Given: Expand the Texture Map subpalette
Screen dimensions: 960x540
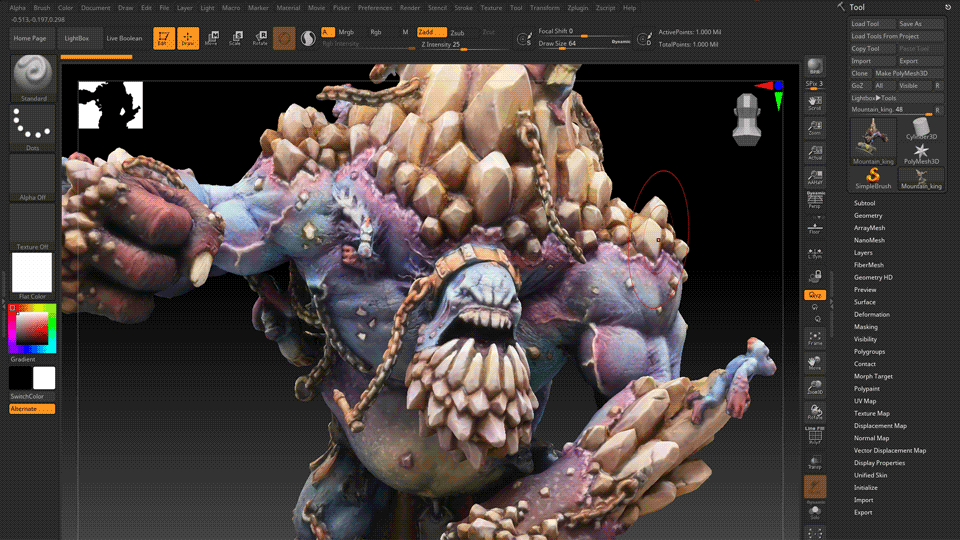Looking at the screenshot, I should pyautogui.click(x=871, y=413).
